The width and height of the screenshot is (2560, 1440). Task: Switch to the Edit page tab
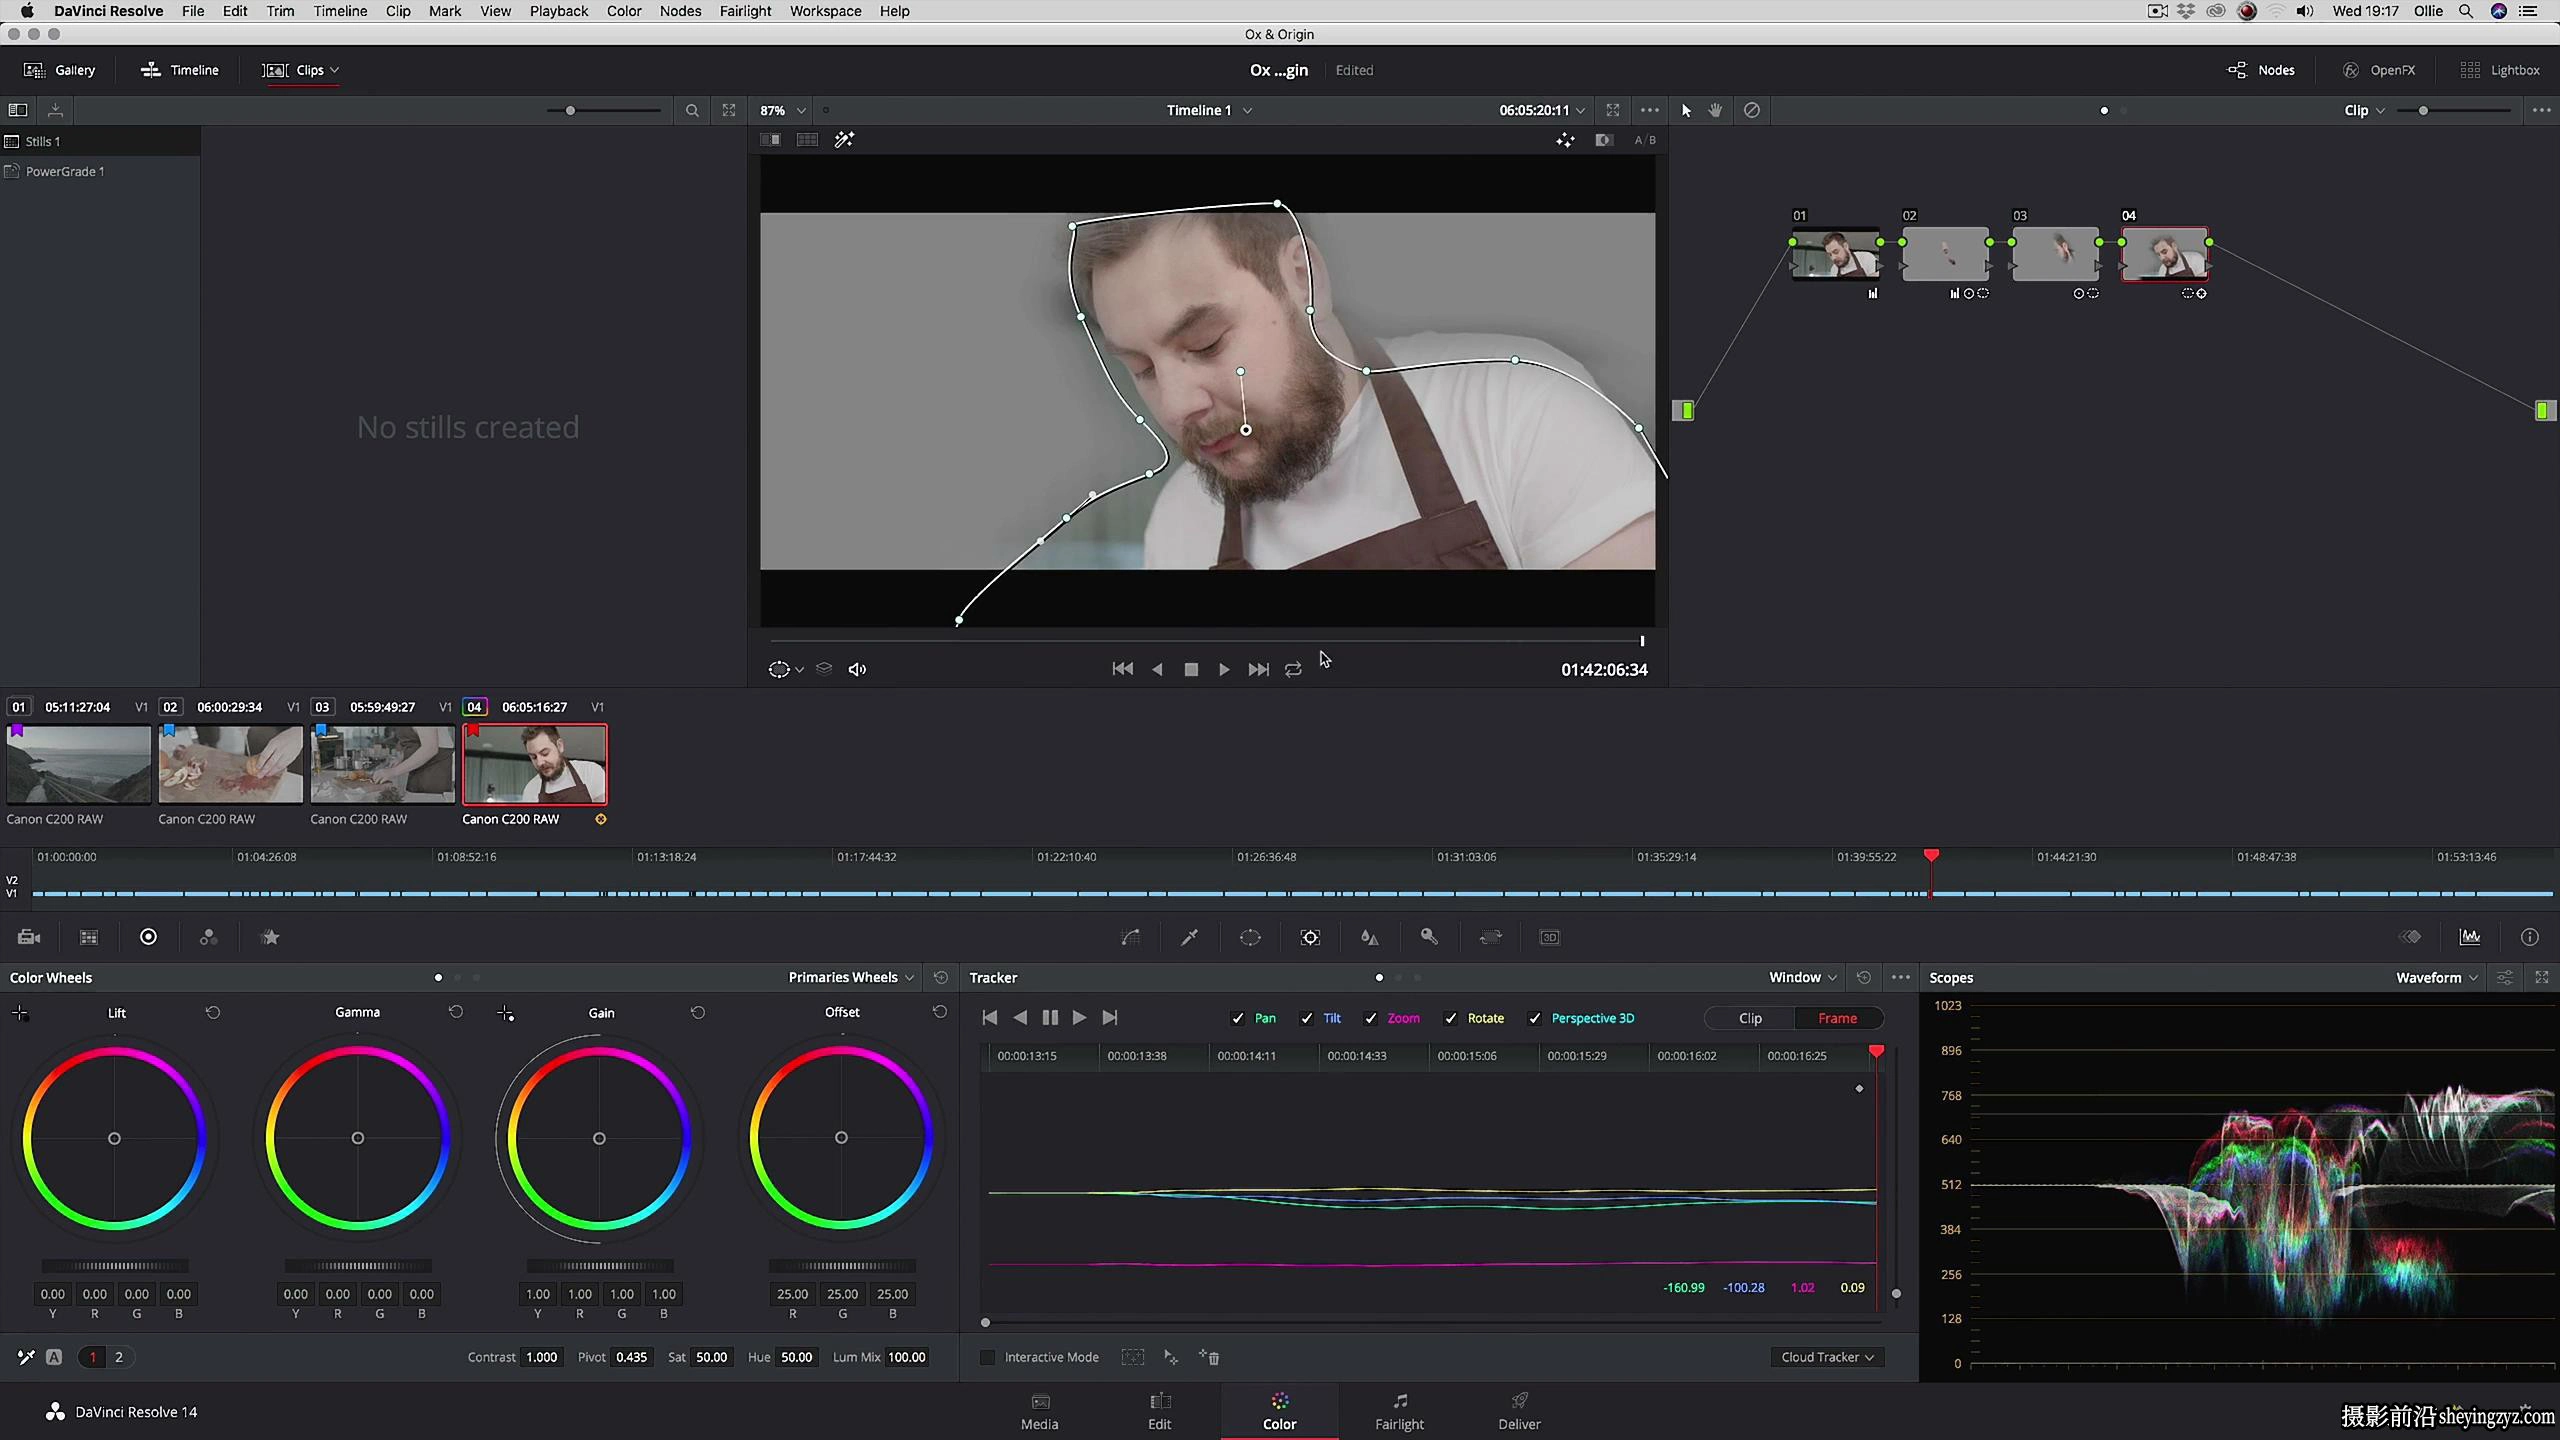(1159, 1411)
